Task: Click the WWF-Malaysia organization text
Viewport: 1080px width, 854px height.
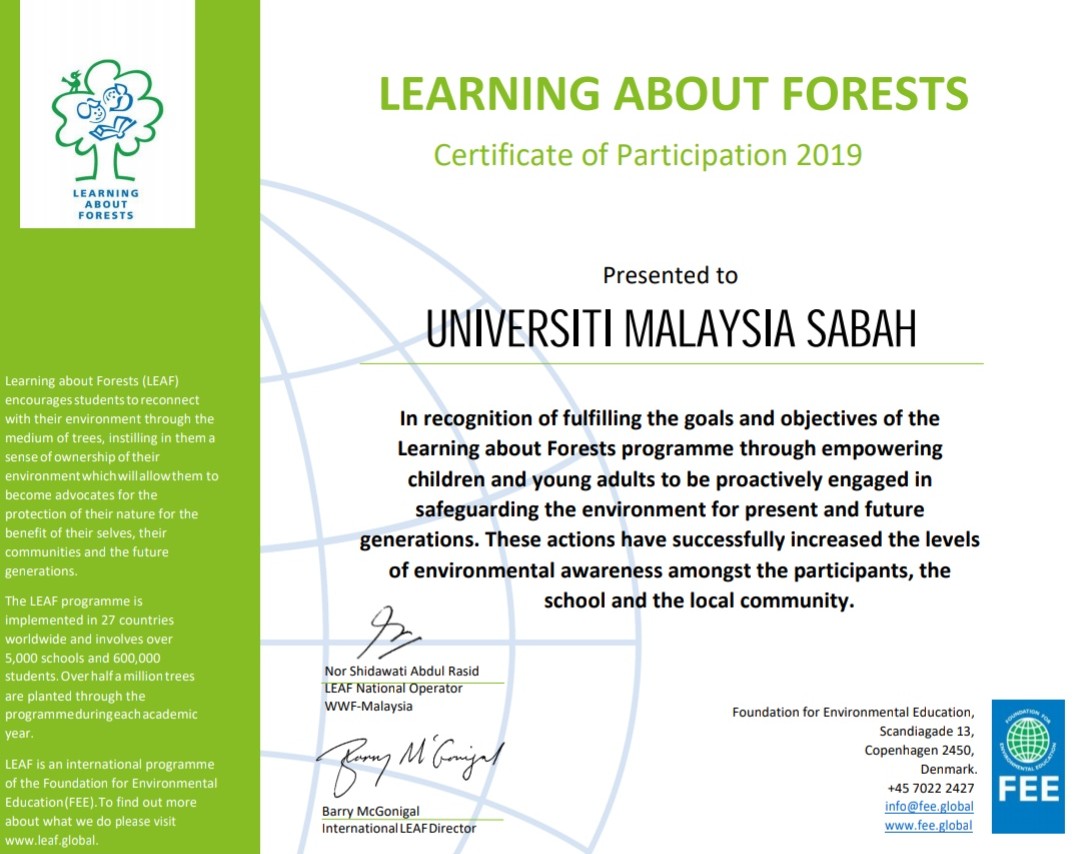Action: click(x=367, y=706)
